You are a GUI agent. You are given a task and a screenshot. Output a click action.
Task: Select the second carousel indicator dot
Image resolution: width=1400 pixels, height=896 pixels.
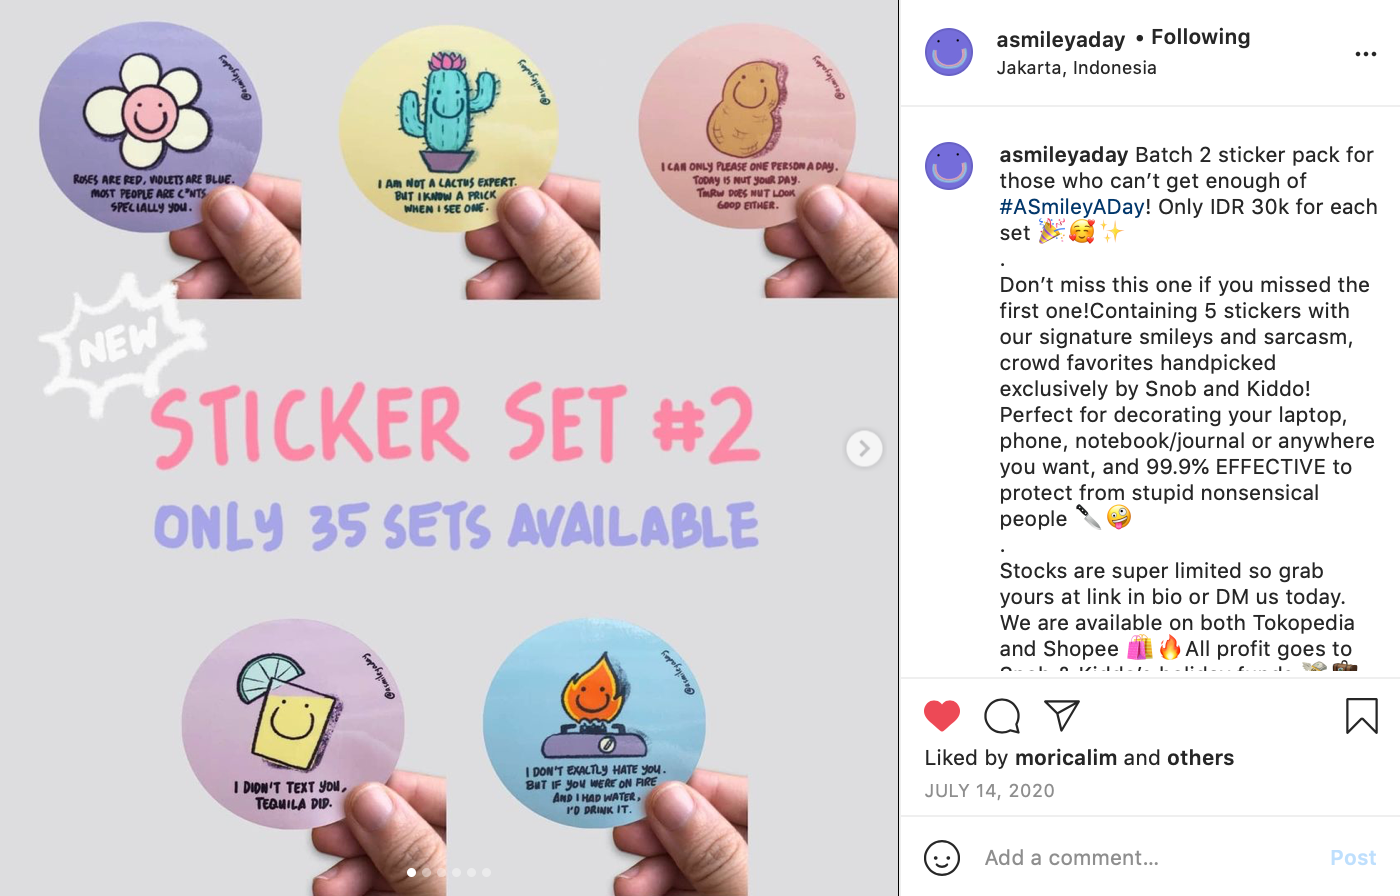click(426, 873)
